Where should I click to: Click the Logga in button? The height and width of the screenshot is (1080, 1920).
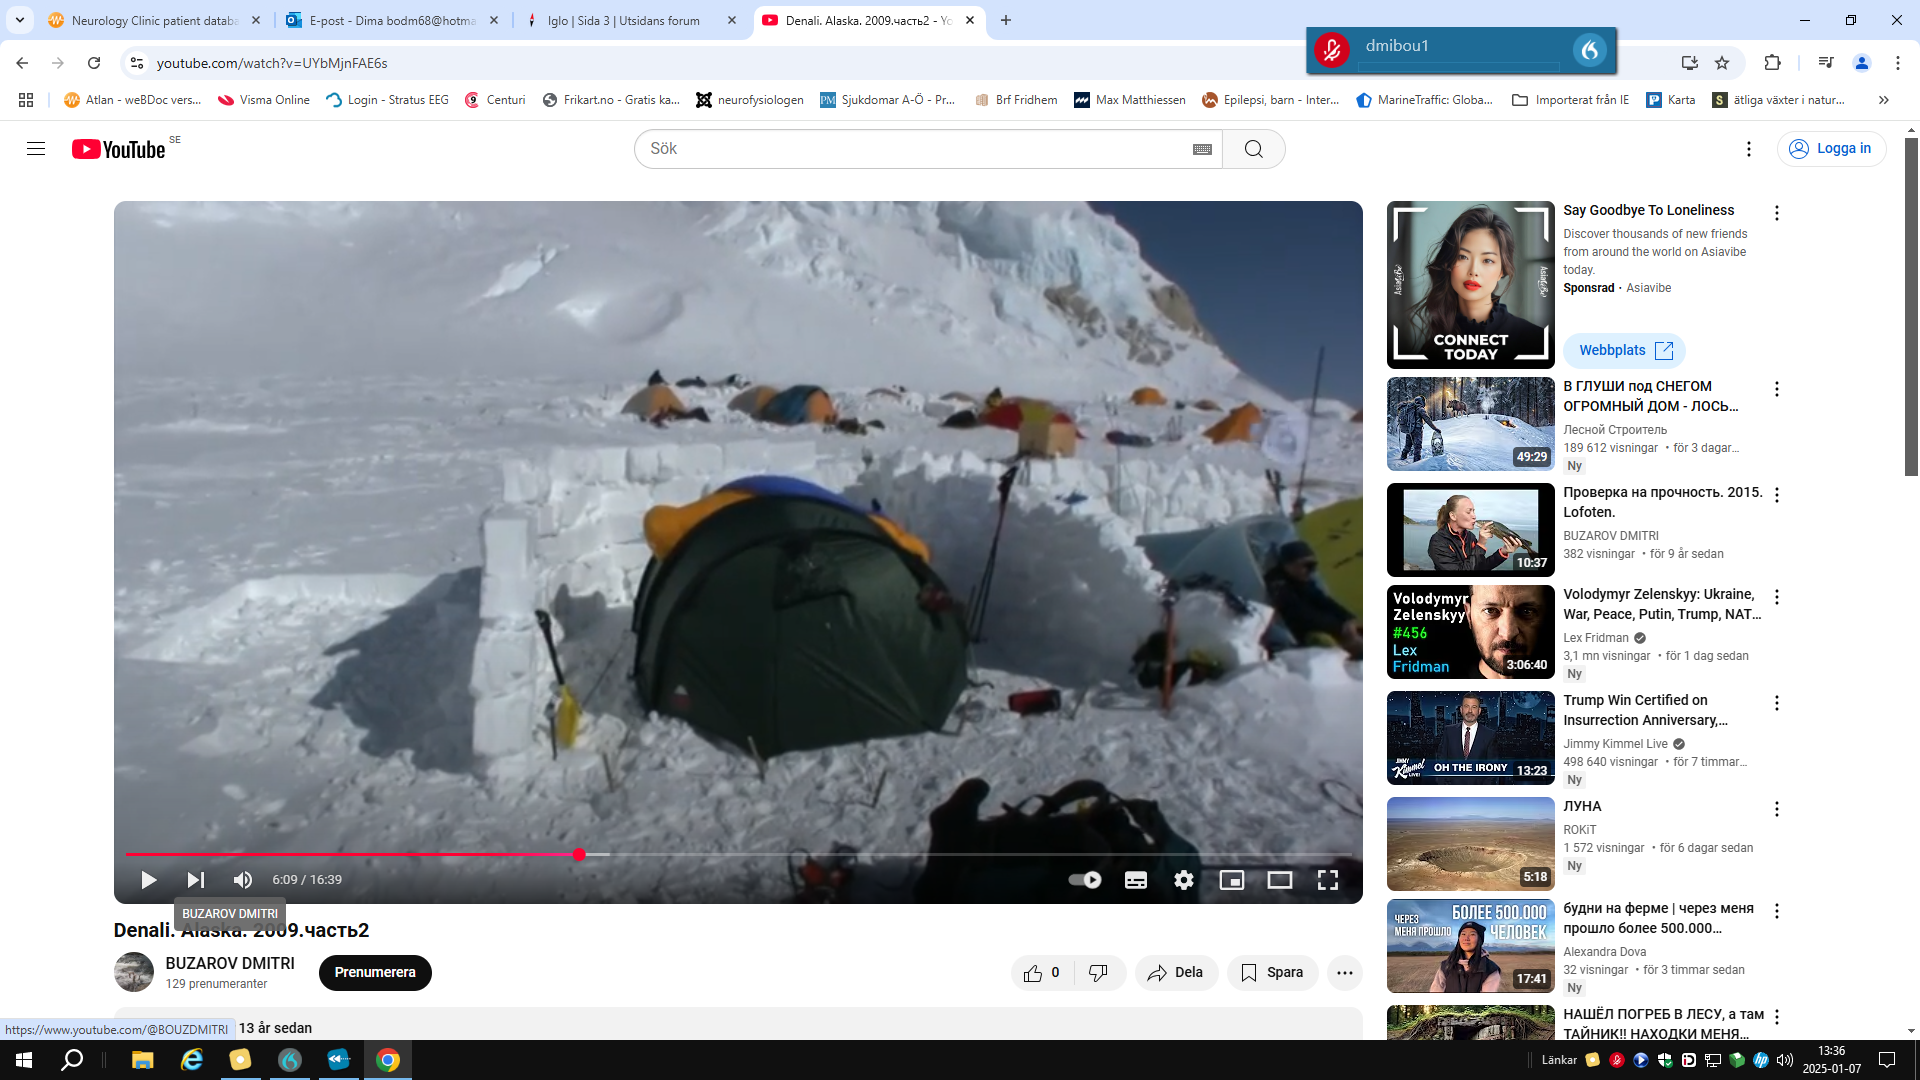[x=1831, y=149]
